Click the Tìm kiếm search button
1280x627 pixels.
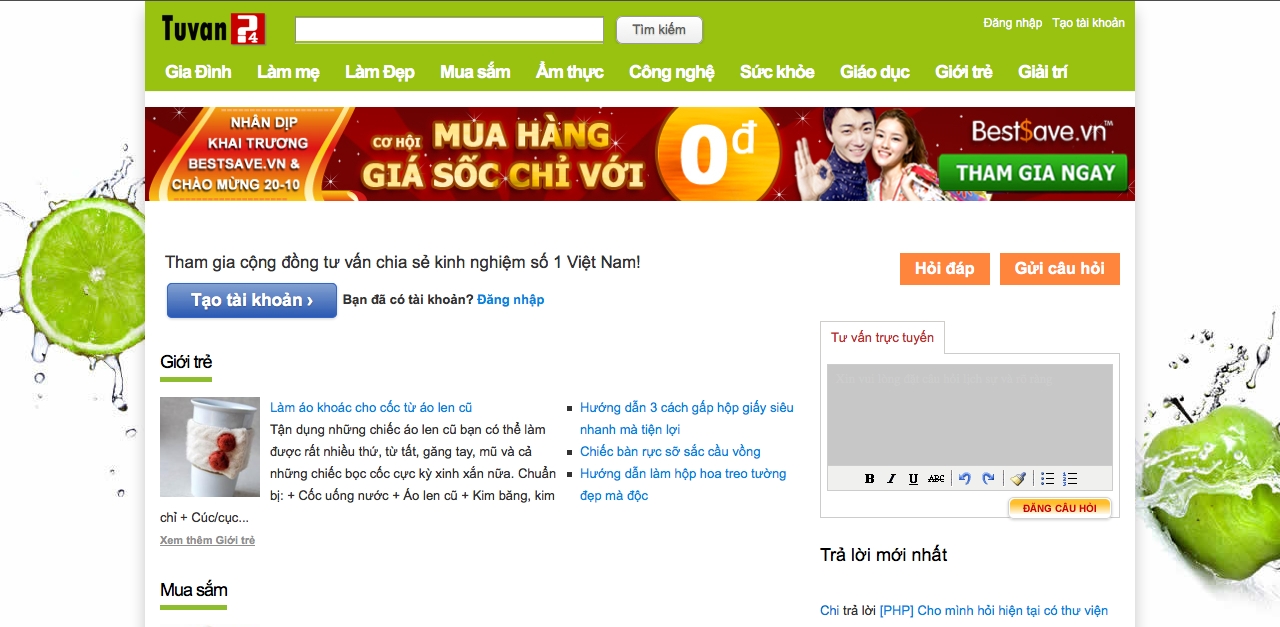[x=659, y=30]
